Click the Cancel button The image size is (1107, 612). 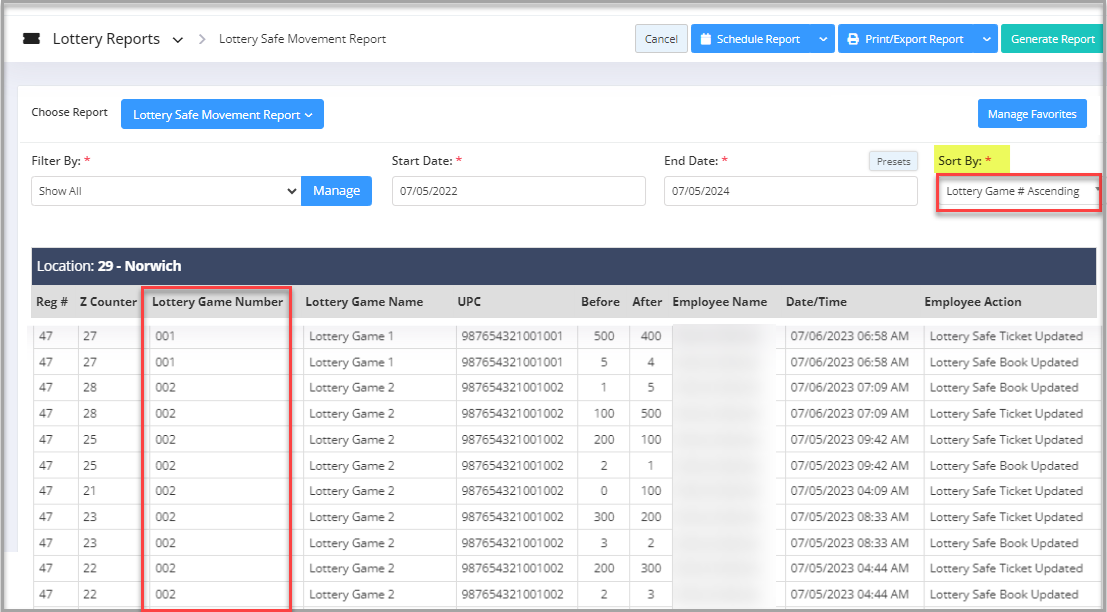tap(661, 39)
